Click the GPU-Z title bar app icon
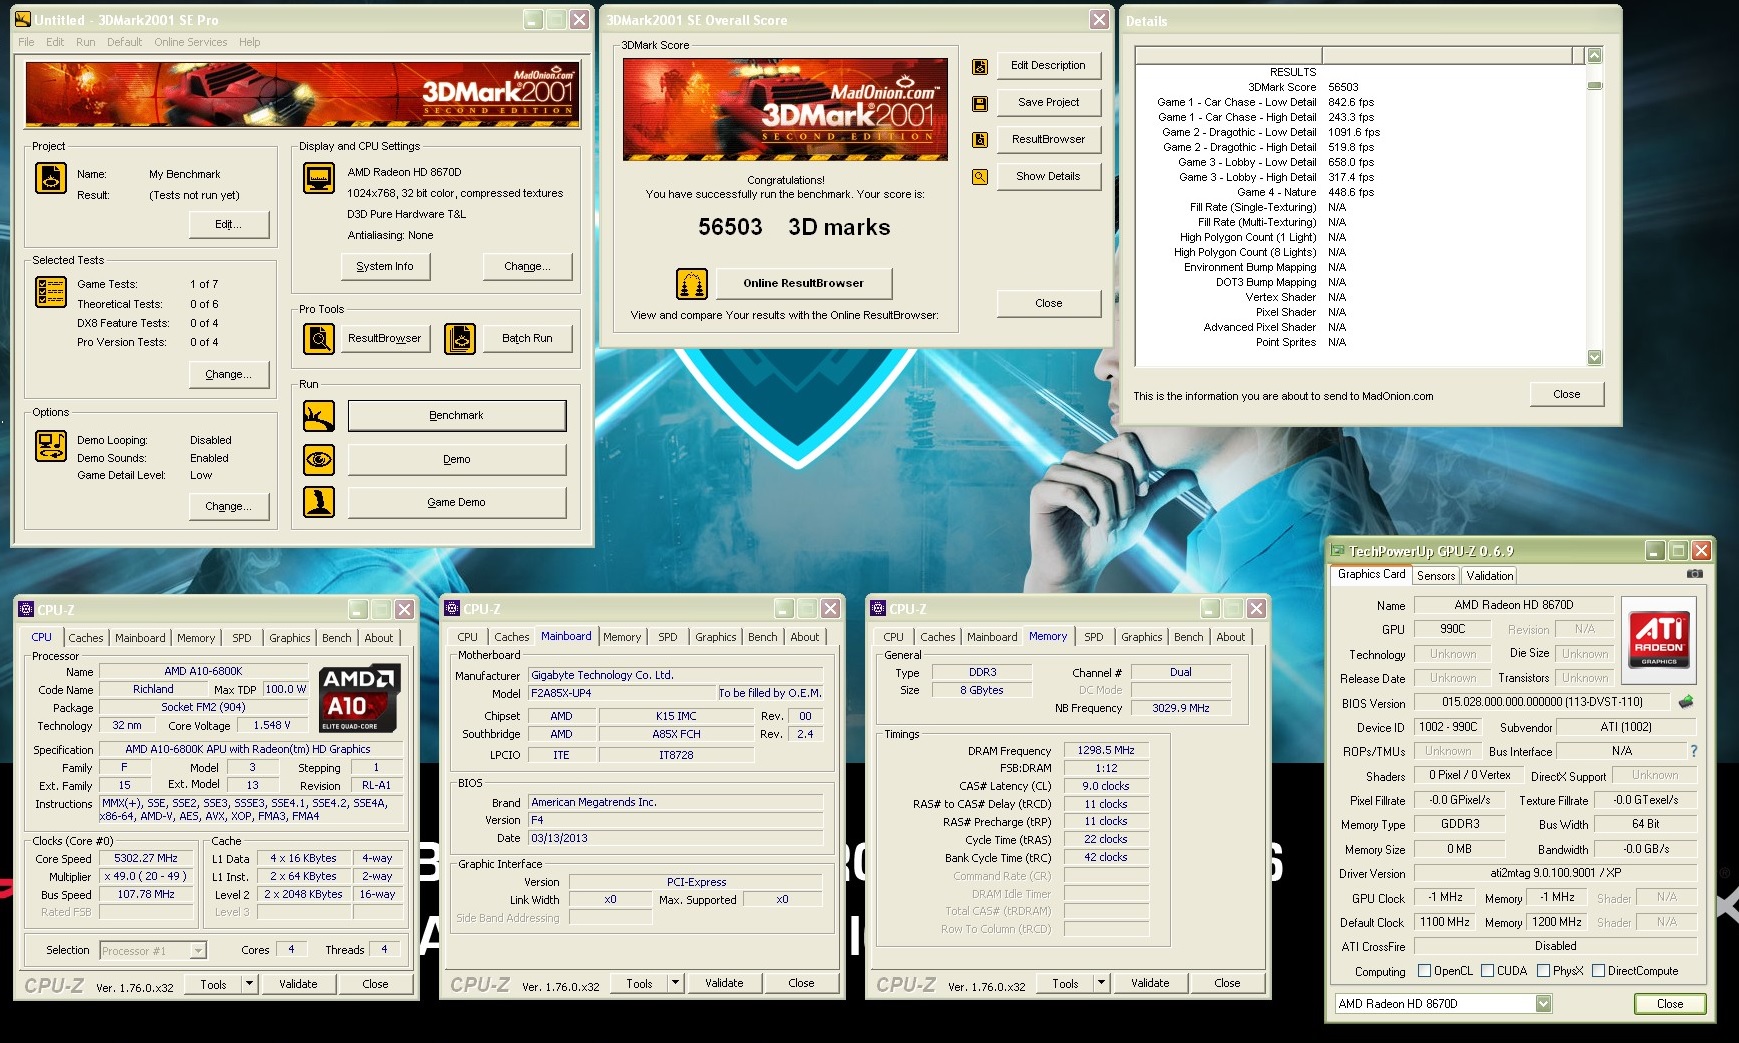 point(1338,551)
